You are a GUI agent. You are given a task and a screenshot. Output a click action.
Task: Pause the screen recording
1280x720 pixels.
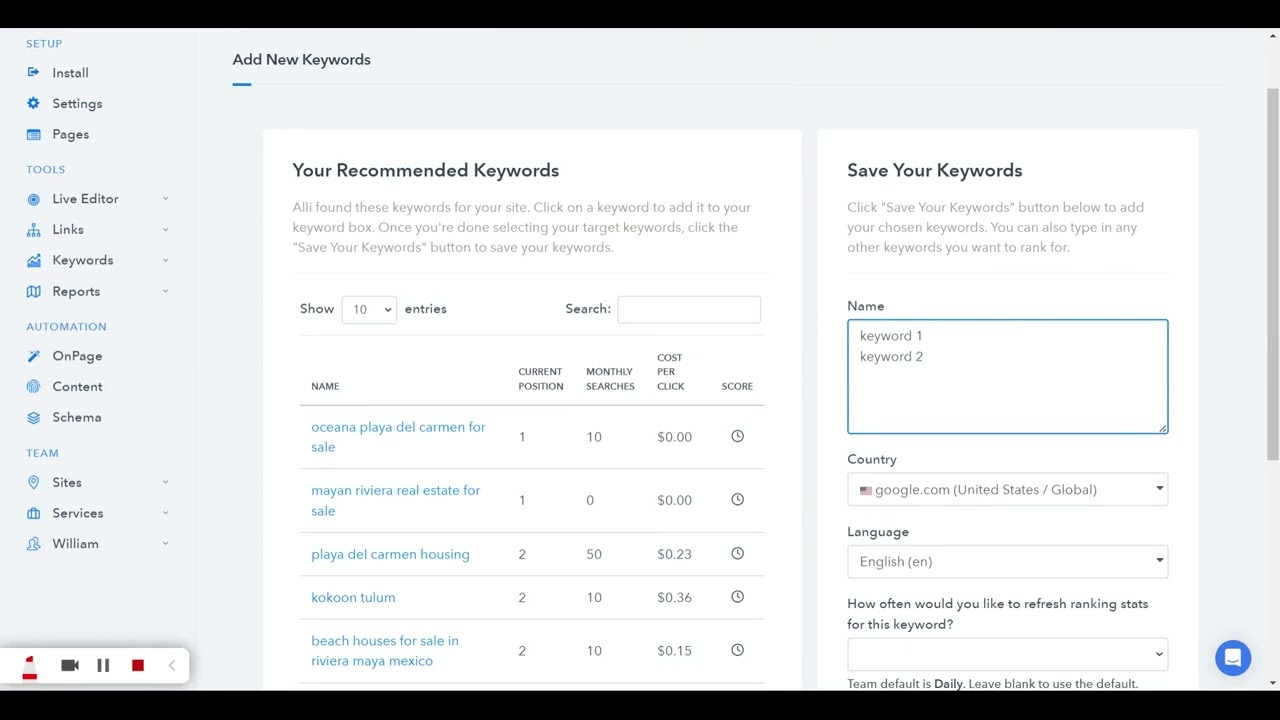pyautogui.click(x=103, y=666)
